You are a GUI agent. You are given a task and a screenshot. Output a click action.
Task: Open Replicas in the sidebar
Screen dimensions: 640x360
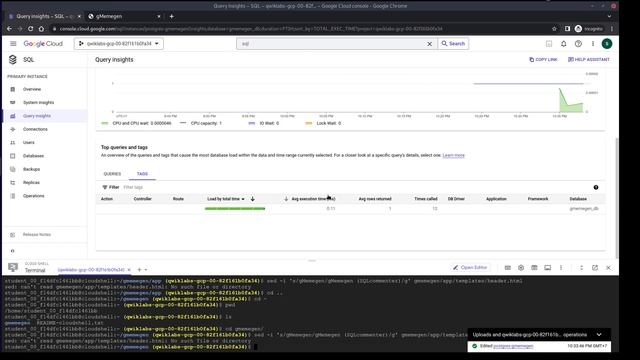pyautogui.click(x=31, y=182)
